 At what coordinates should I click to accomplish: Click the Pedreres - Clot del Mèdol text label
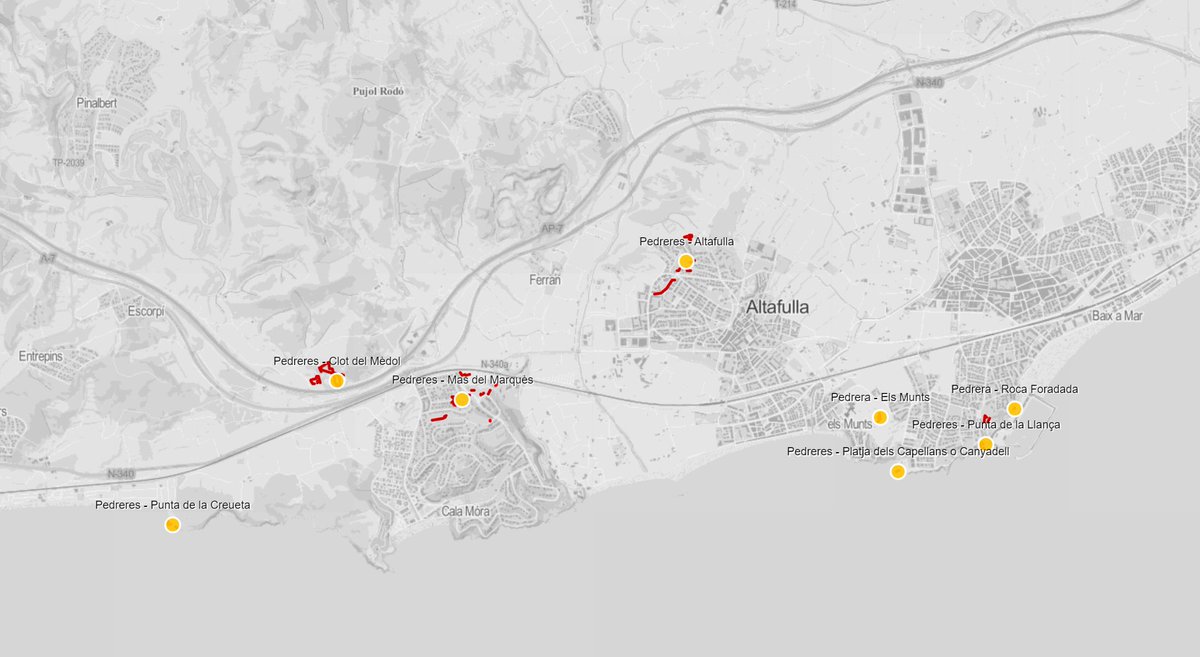point(336,360)
